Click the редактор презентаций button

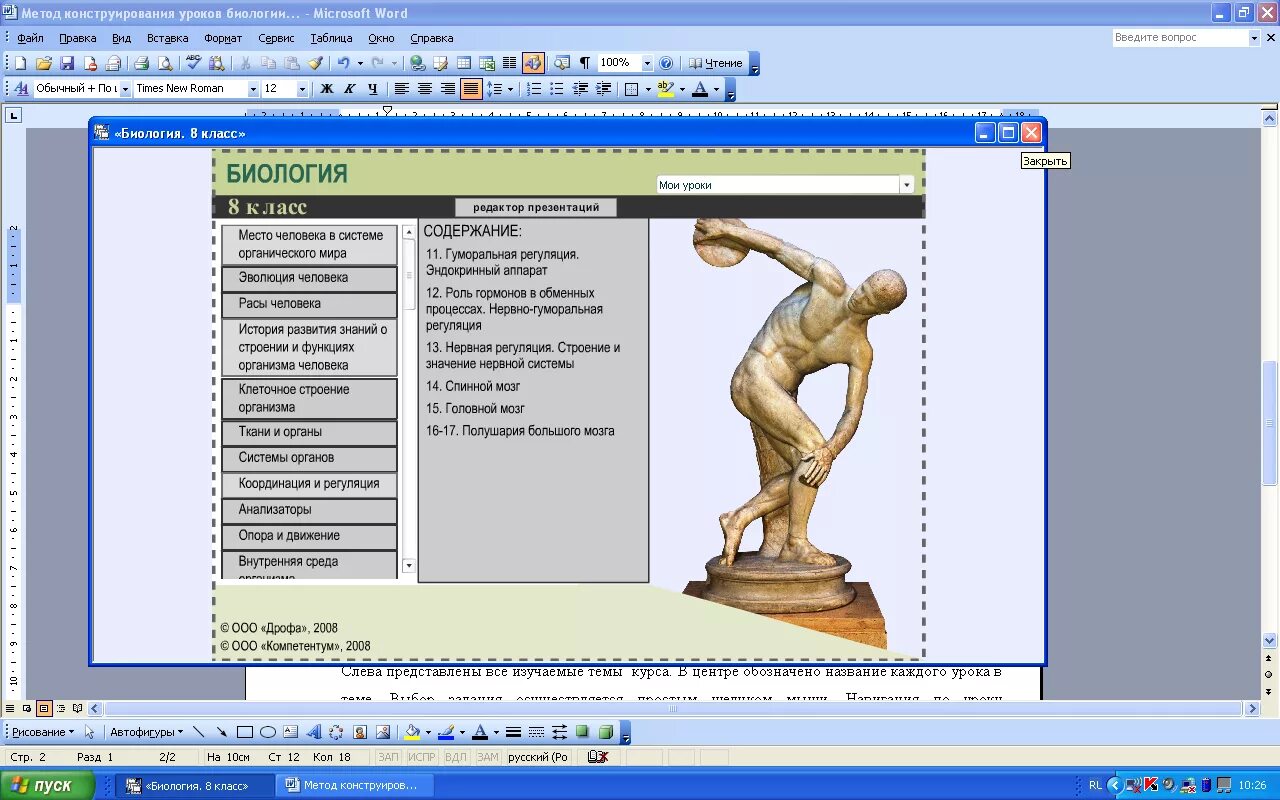click(x=536, y=208)
